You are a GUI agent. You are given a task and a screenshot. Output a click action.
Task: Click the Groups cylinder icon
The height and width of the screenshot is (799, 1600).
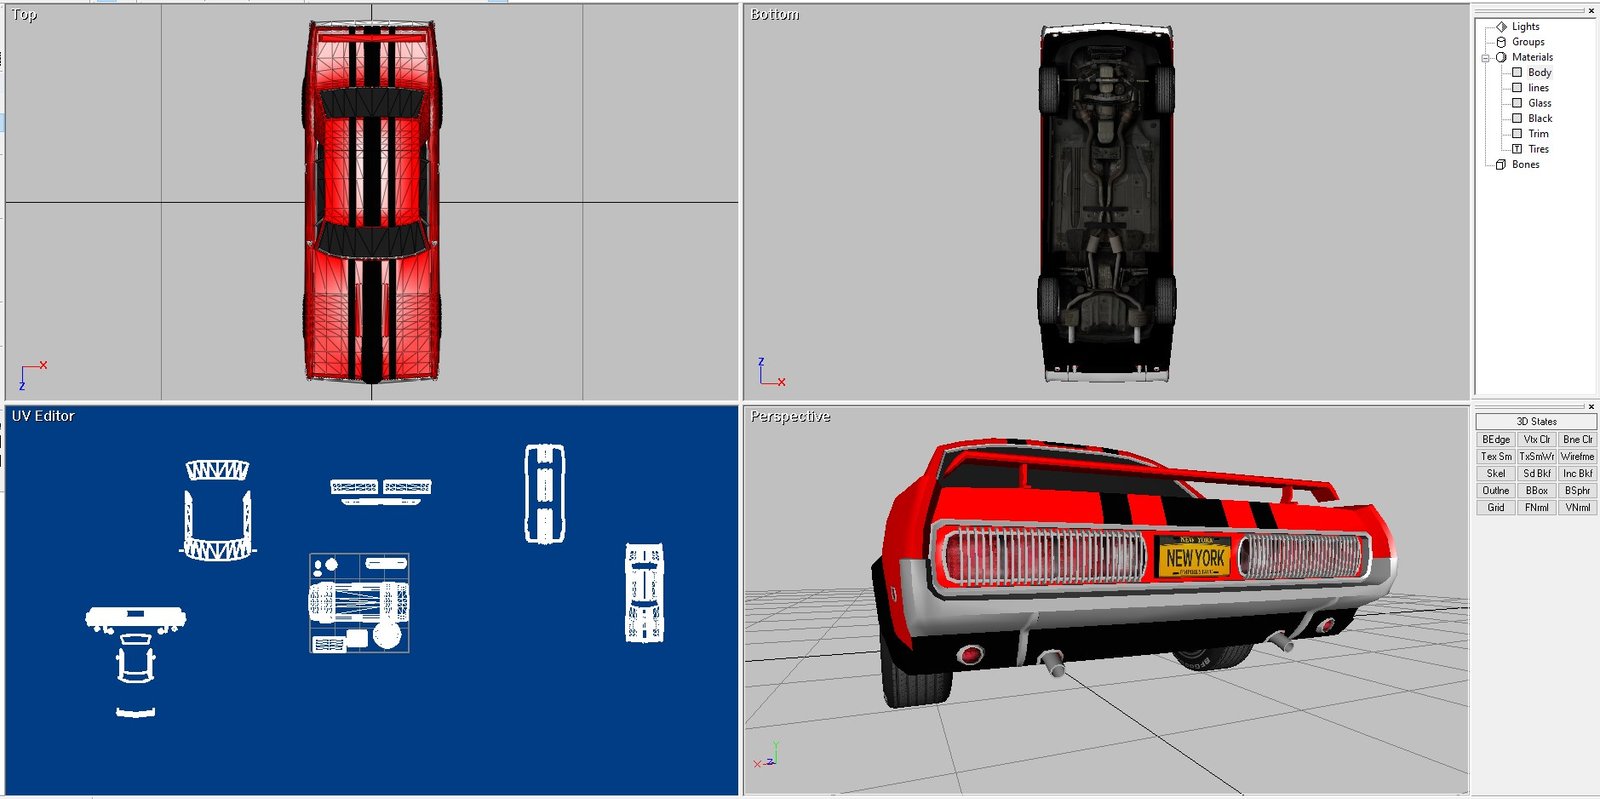click(x=1501, y=42)
